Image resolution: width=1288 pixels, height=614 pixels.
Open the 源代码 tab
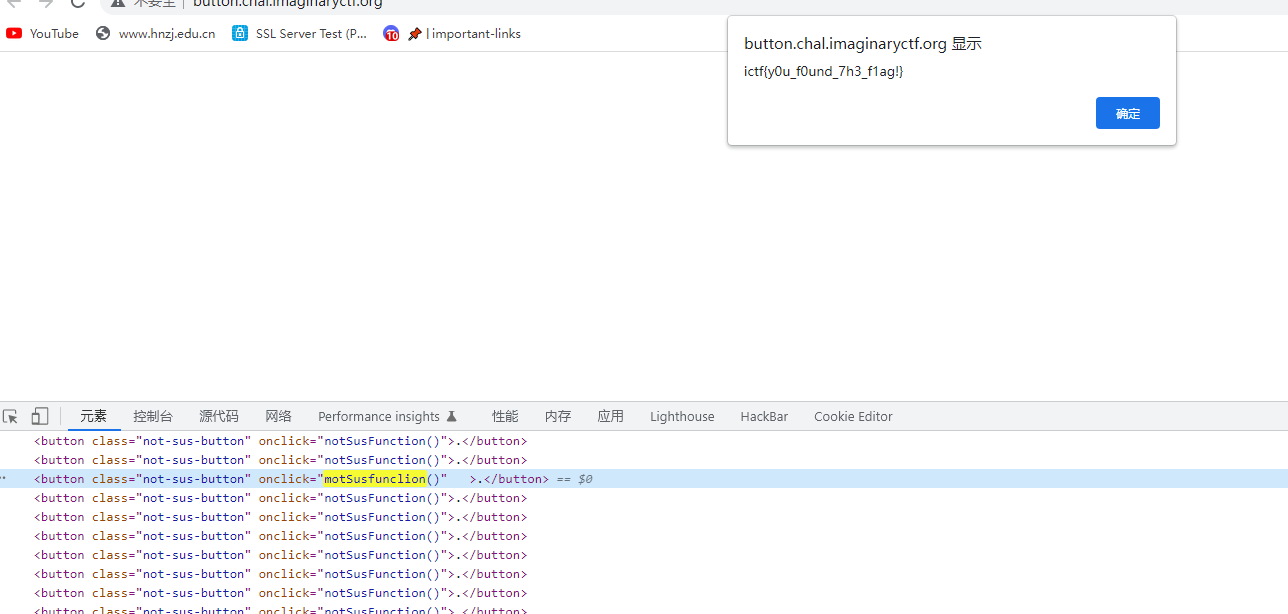point(219,416)
